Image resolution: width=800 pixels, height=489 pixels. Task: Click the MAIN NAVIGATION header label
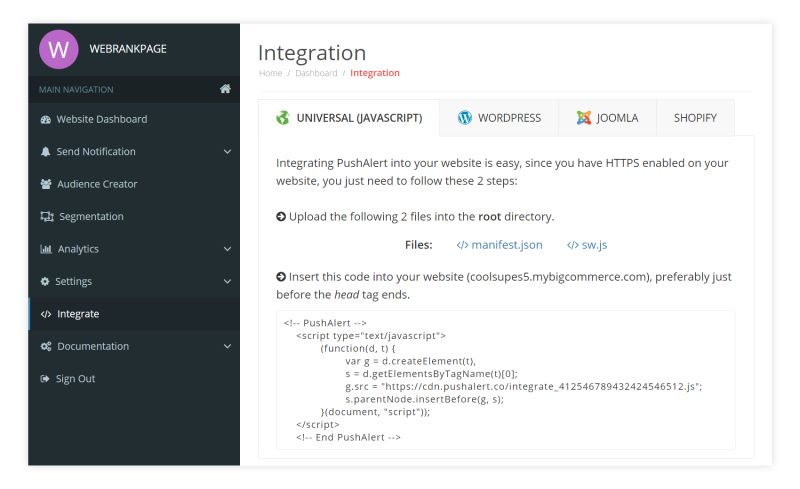(x=76, y=89)
